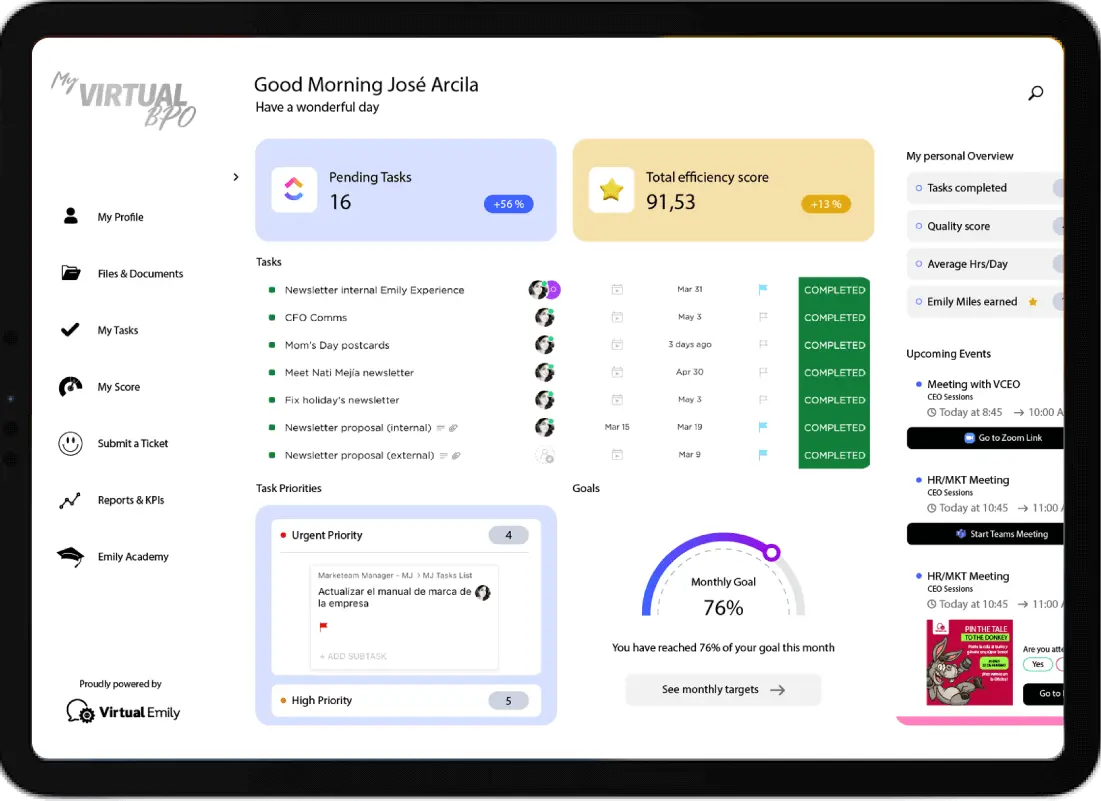Click Go to Zoom Link button

point(985,438)
